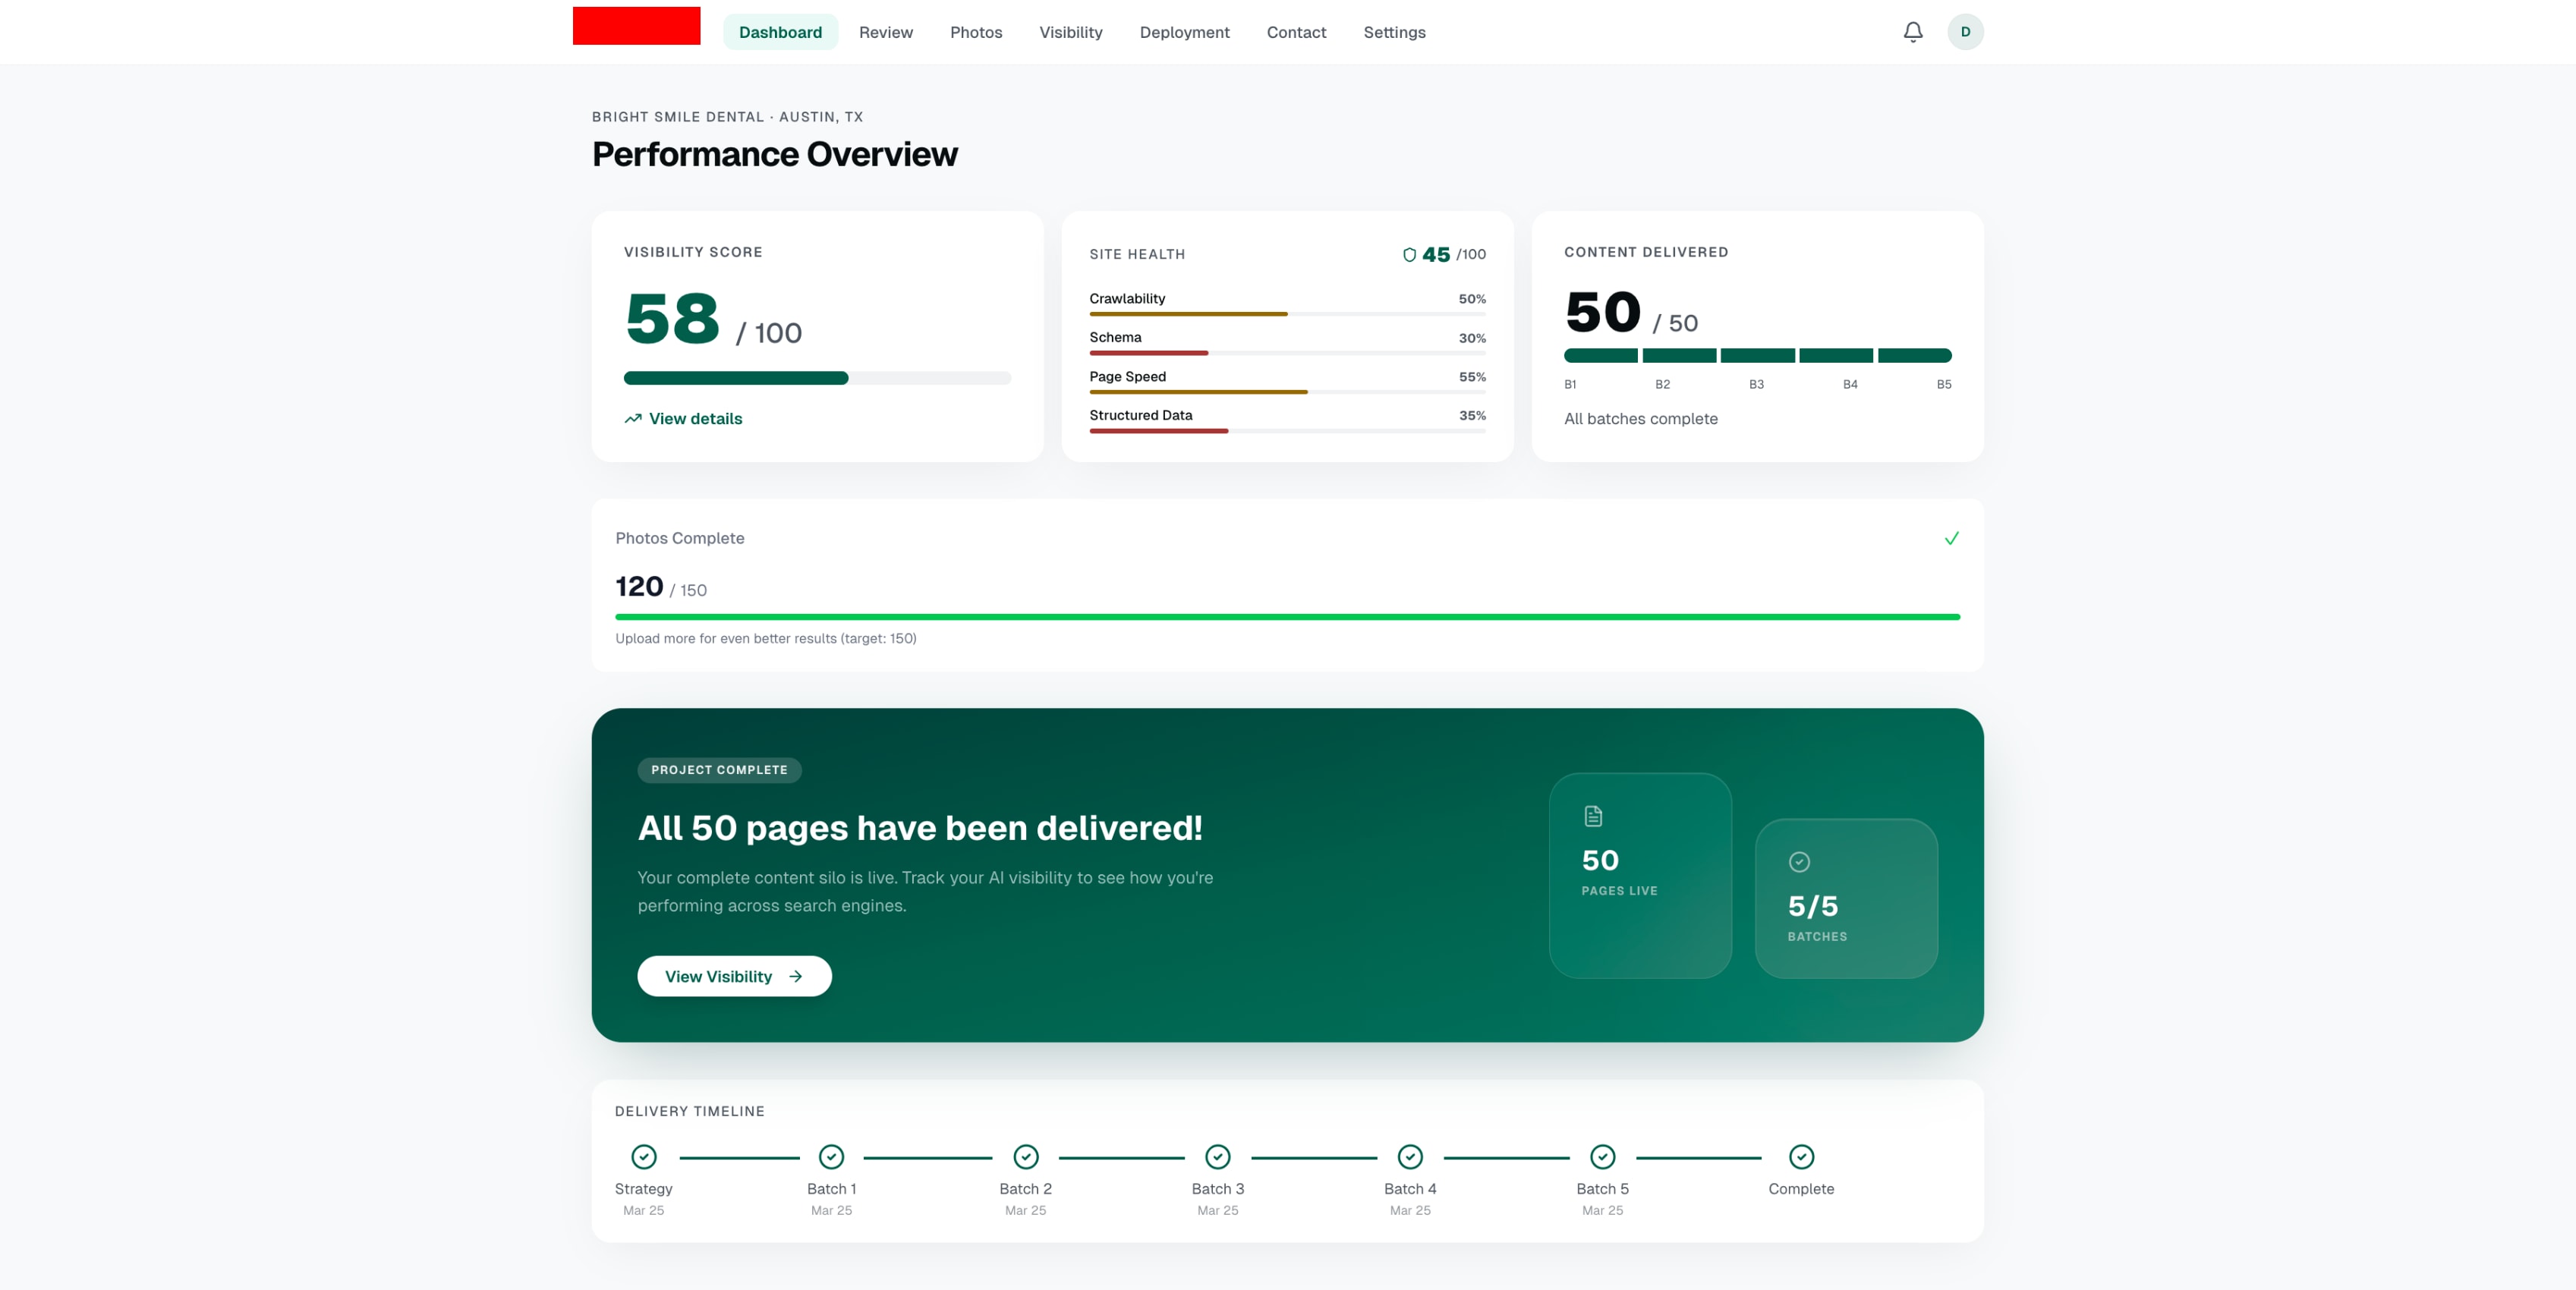Click the arrow icon inside View Visibility button
This screenshot has width=2576, height=1290.
click(795, 976)
